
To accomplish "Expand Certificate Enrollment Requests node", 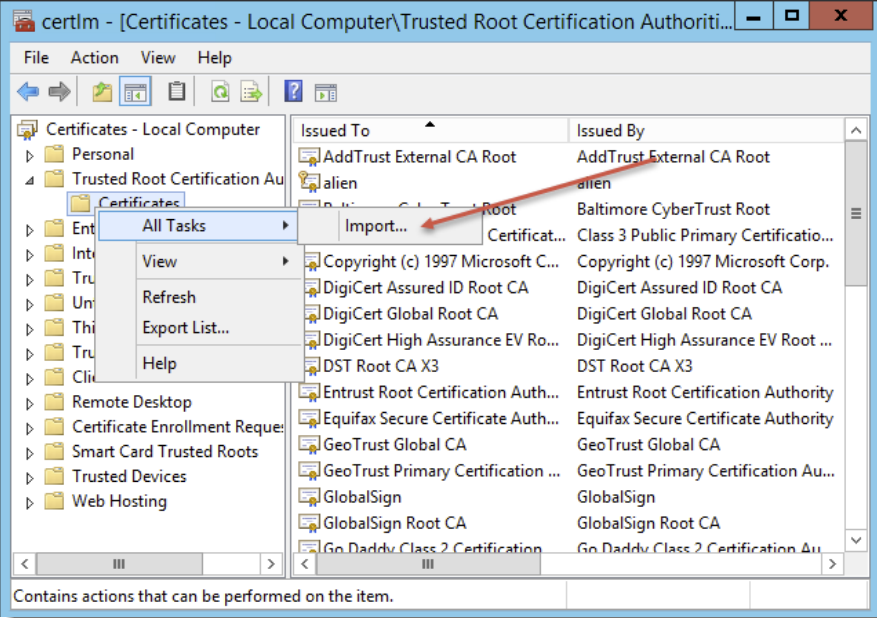I will pyautogui.click(x=30, y=428).
